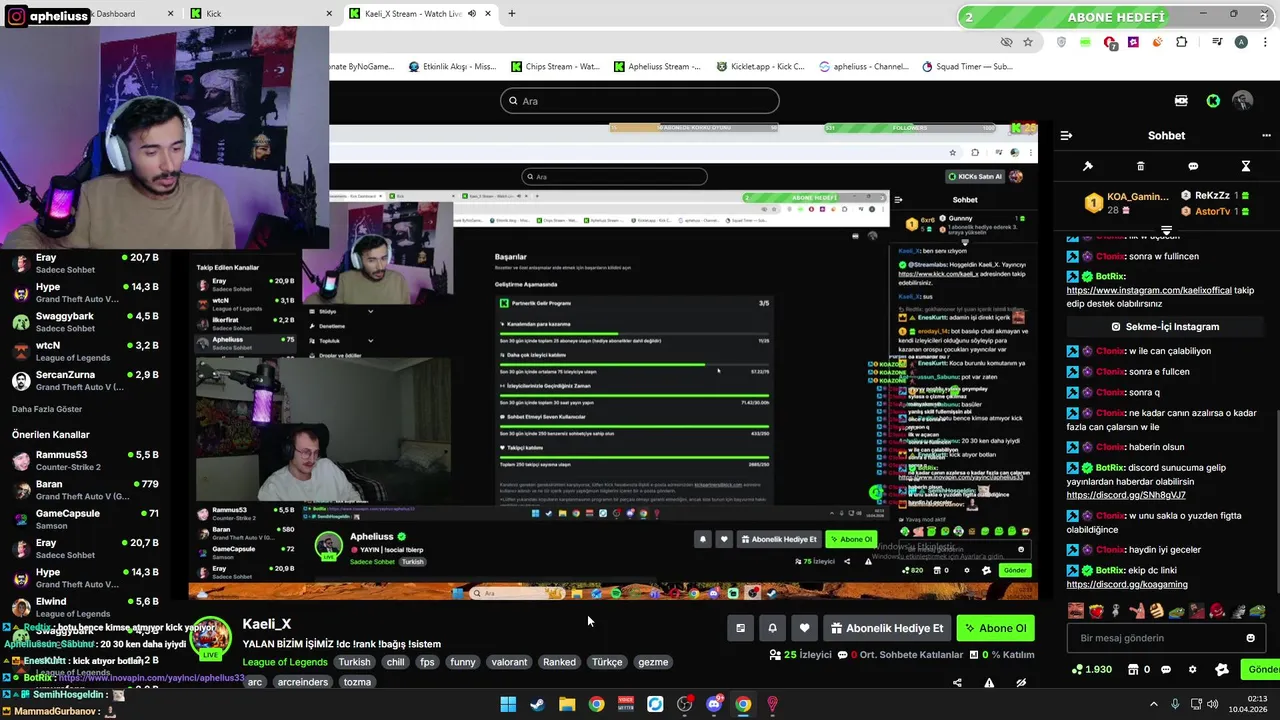
Task: Click the speech bubble icon in chat toolbar
Action: pyautogui.click(x=1193, y=166)
